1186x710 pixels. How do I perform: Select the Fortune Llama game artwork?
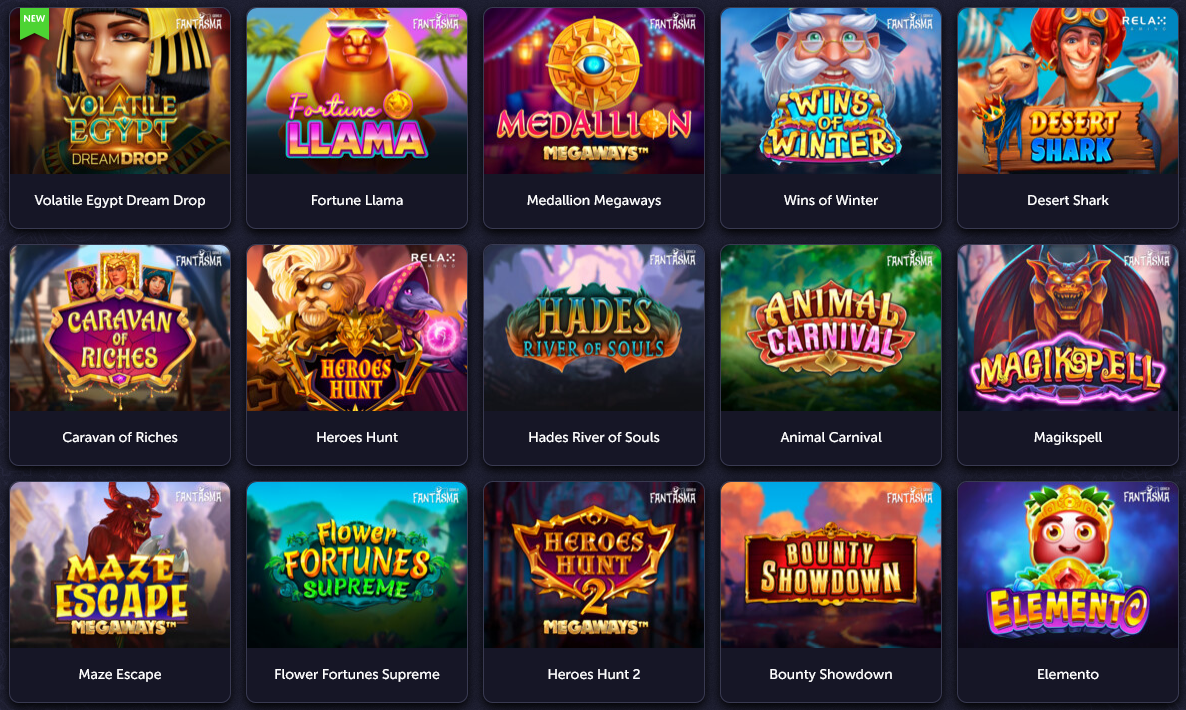(x=357, y=91)
